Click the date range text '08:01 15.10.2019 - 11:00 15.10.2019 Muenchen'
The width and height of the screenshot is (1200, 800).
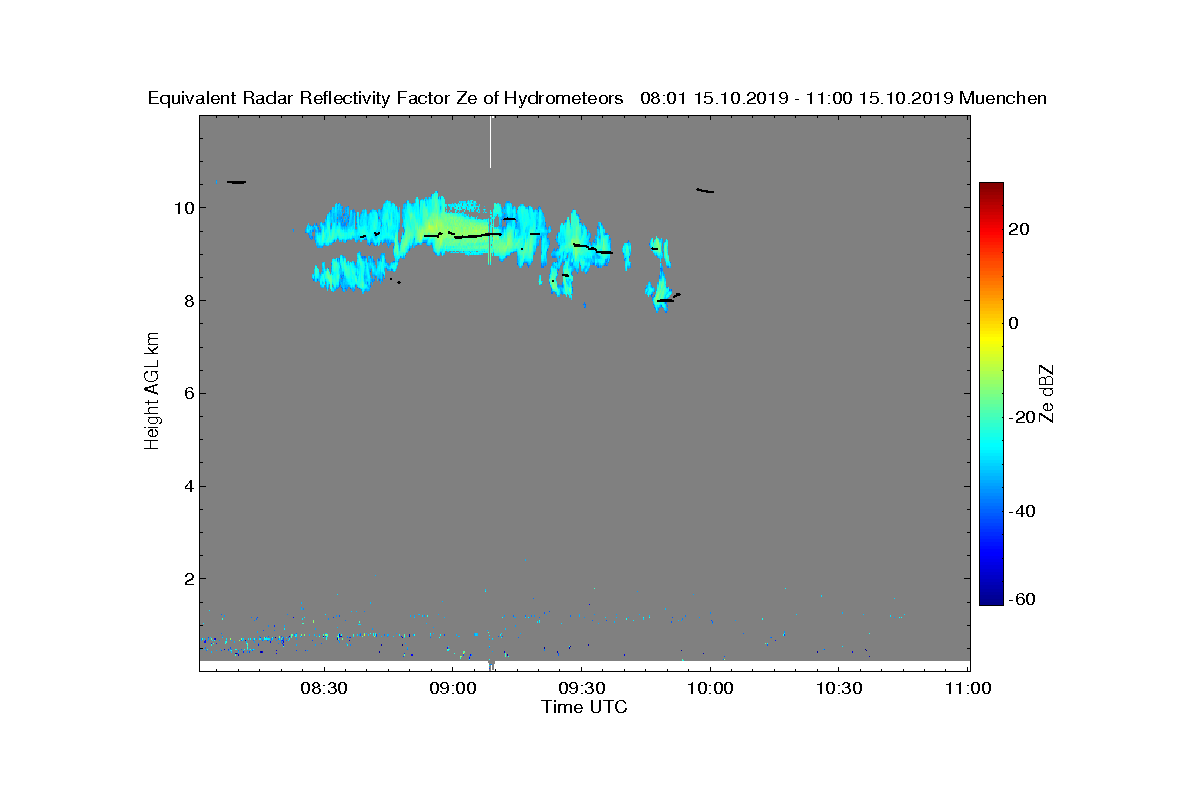(843, 98)
